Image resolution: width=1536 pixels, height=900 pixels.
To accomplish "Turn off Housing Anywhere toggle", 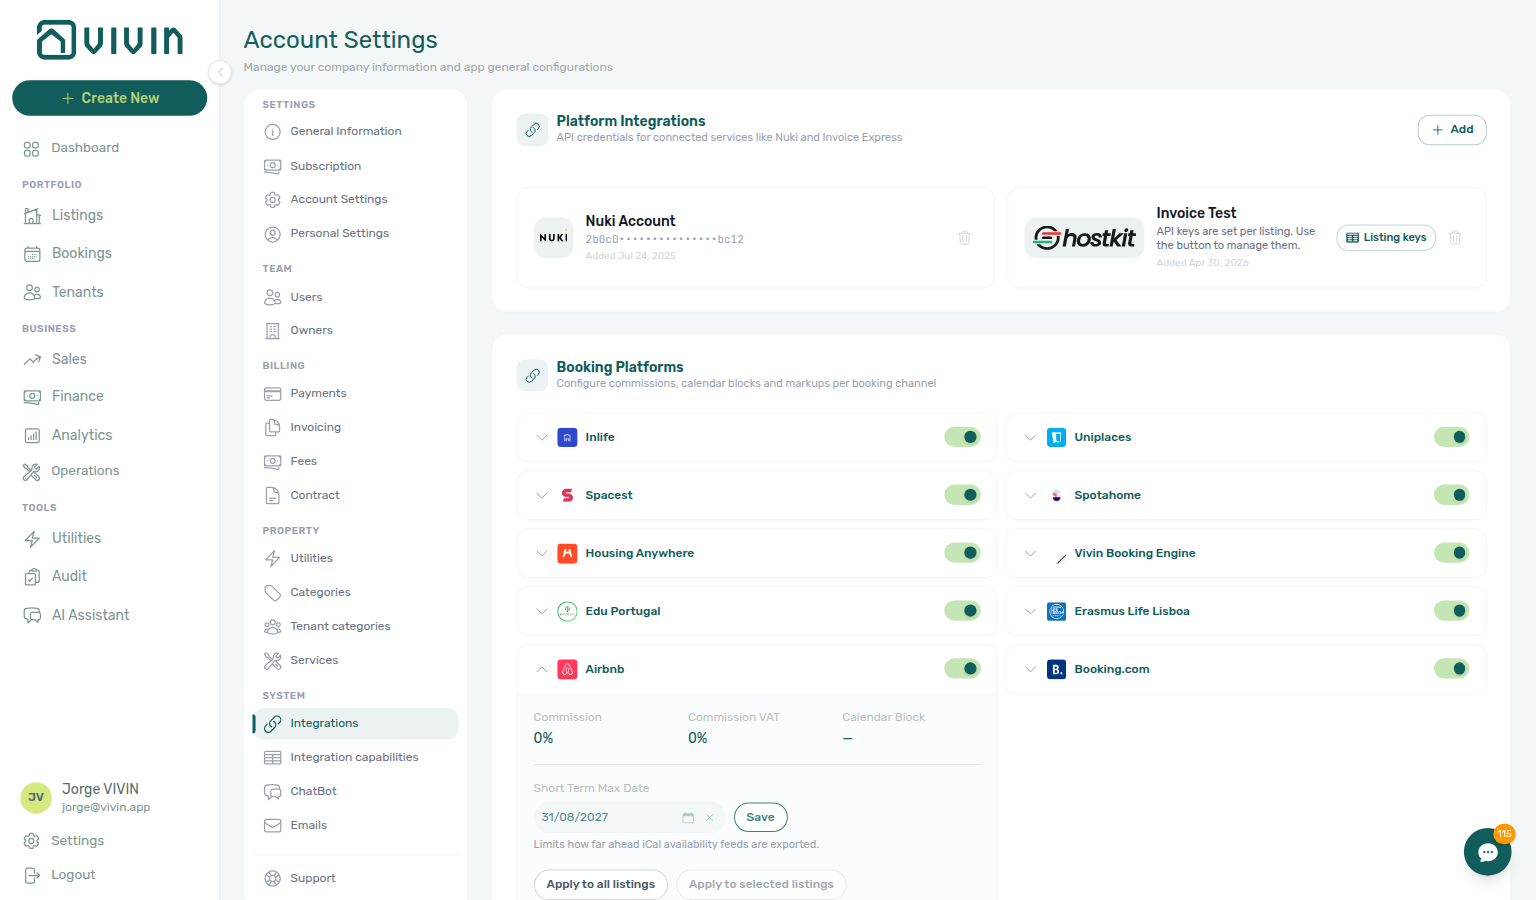I will click(962, 553).
